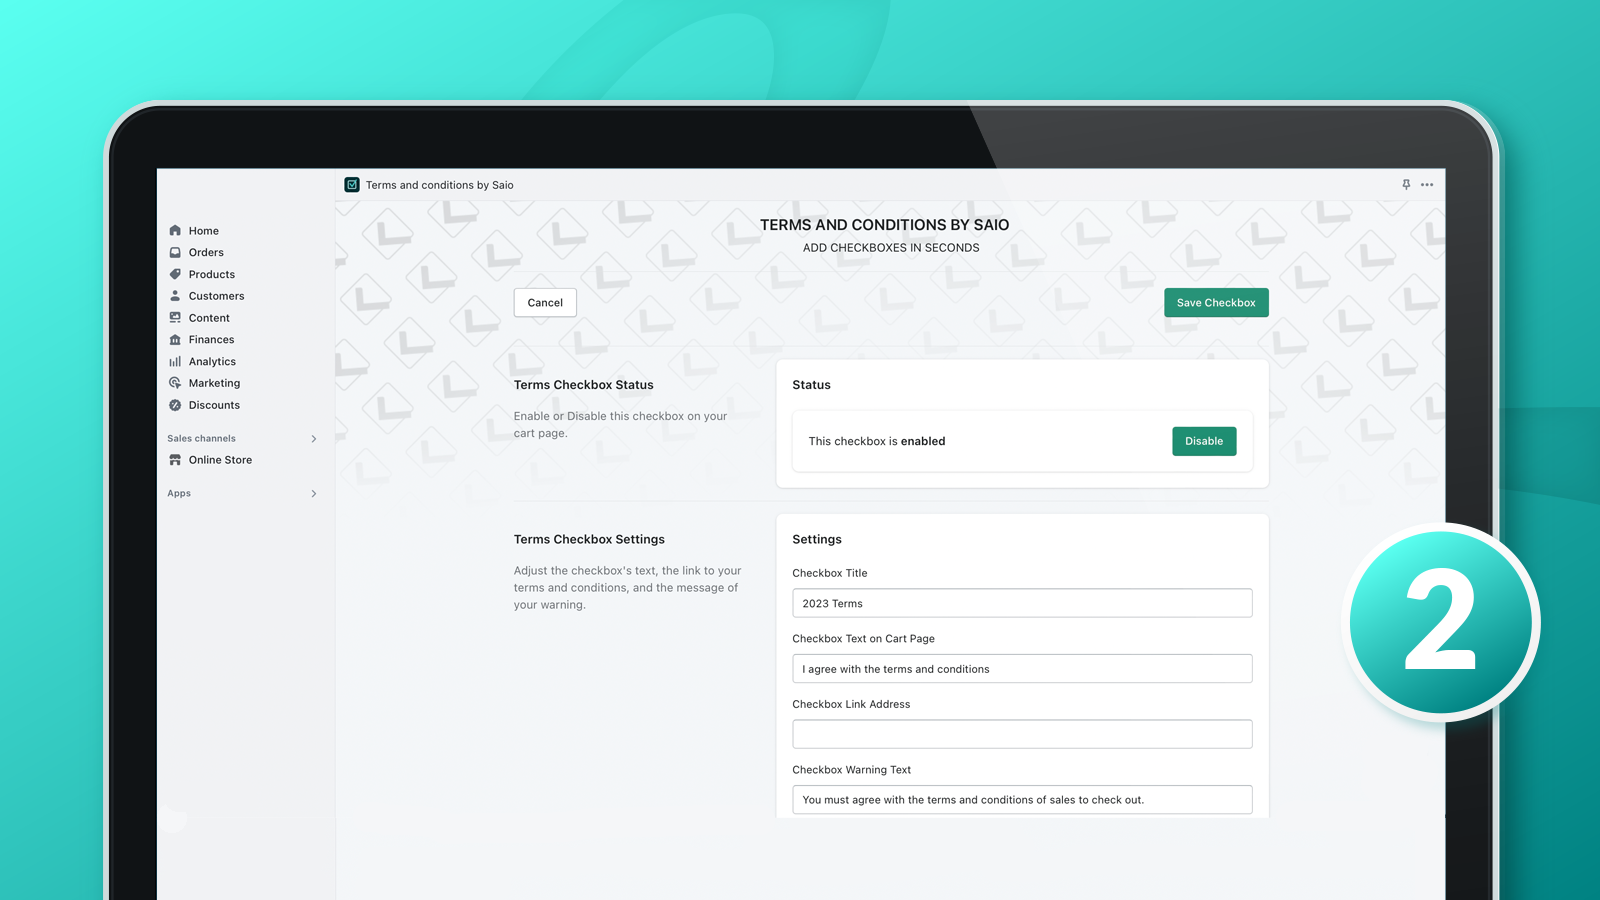1600x900 pixels.
Task: Open the Products menu item
Action: pyautogui.click(x=212, y=275)
